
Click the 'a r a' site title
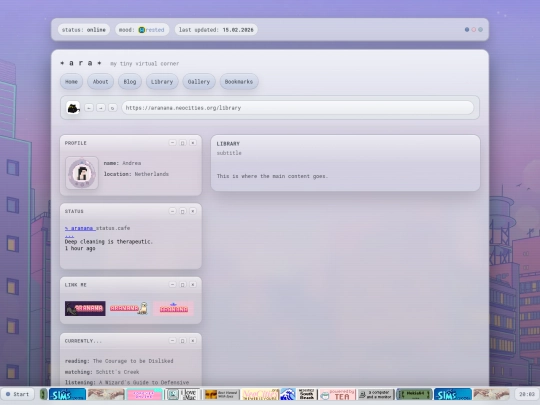pyautogui.click(x=81, y=63)
